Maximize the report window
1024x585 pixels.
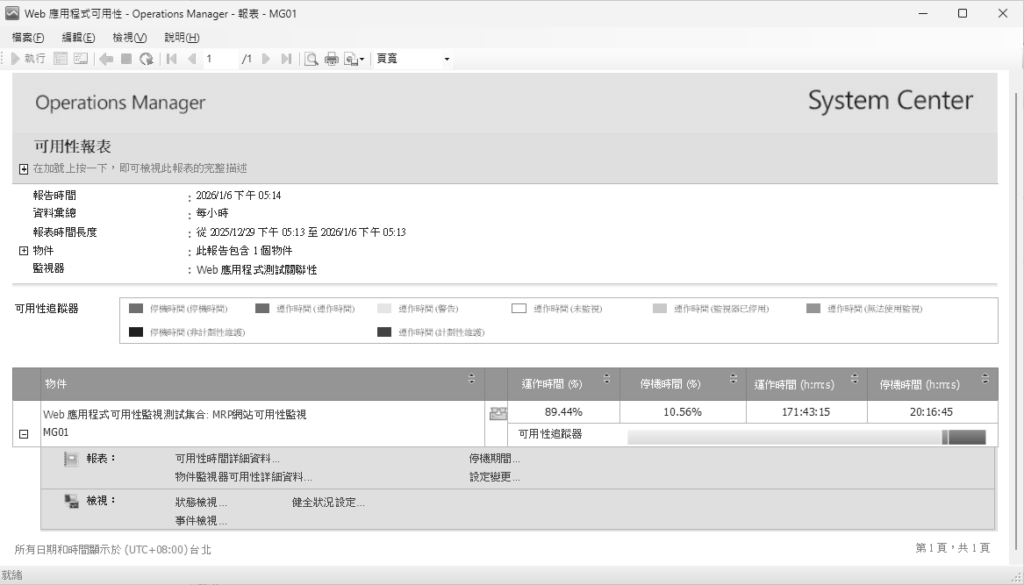tap(962, 13)
